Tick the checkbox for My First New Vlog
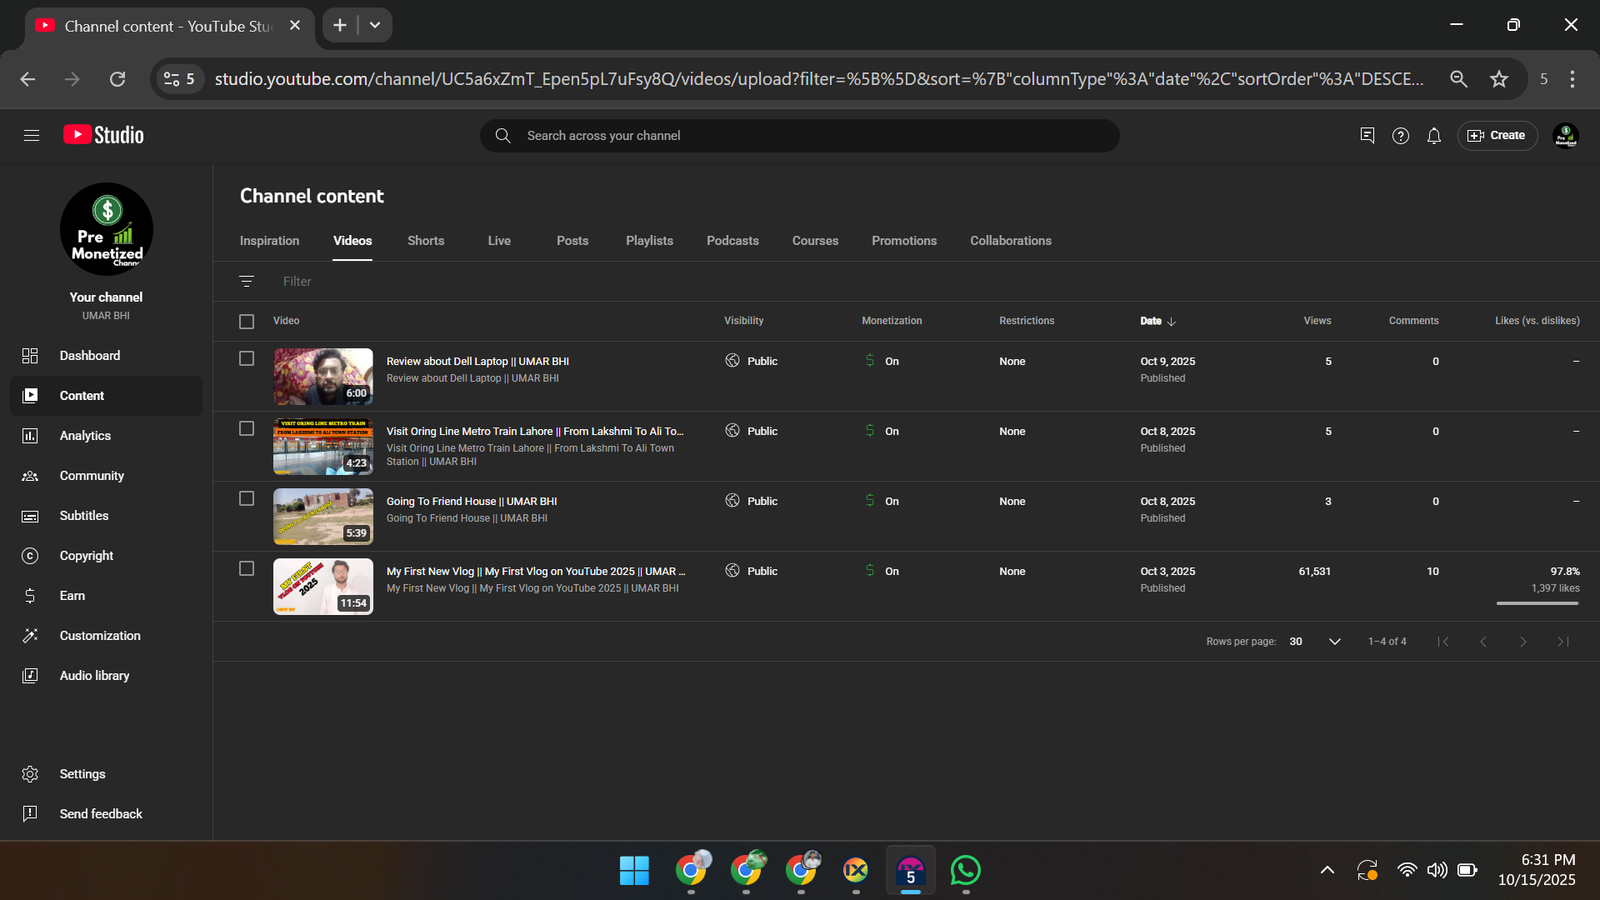Viewport: 1600px width, 900px height. point(247,569)
